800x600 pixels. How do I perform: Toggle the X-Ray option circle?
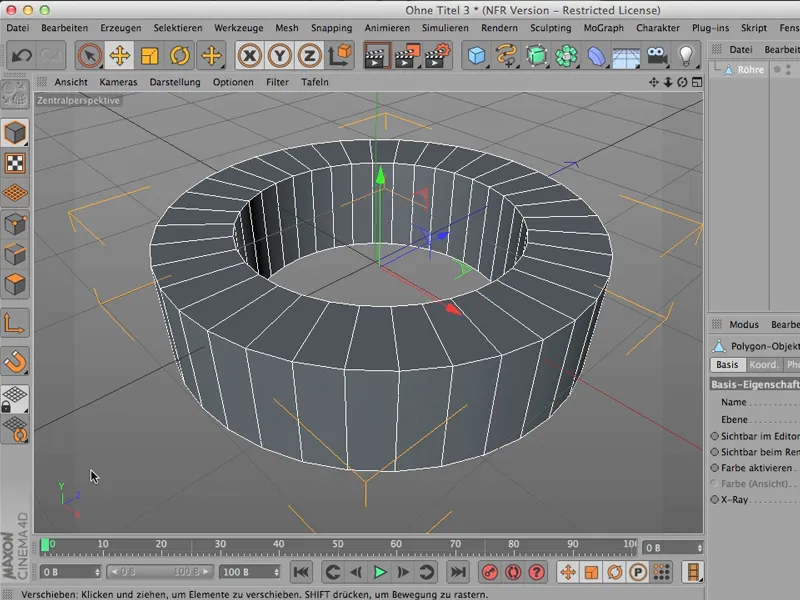(714, 499)
